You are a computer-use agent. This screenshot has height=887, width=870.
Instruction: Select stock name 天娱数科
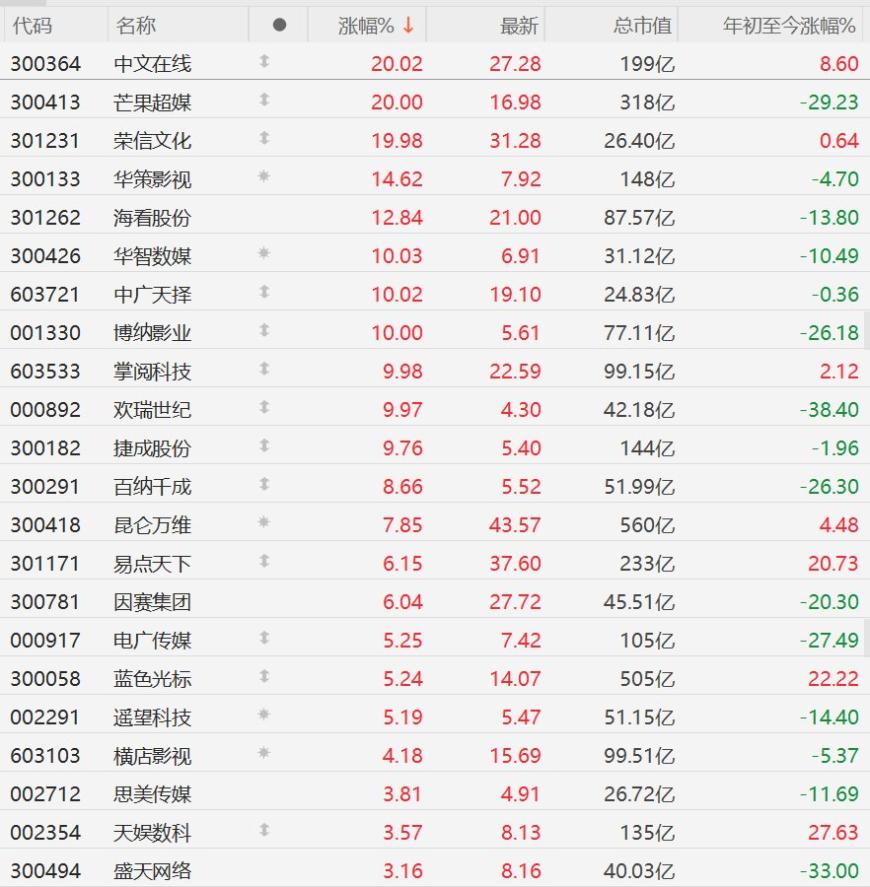[152, 833]
